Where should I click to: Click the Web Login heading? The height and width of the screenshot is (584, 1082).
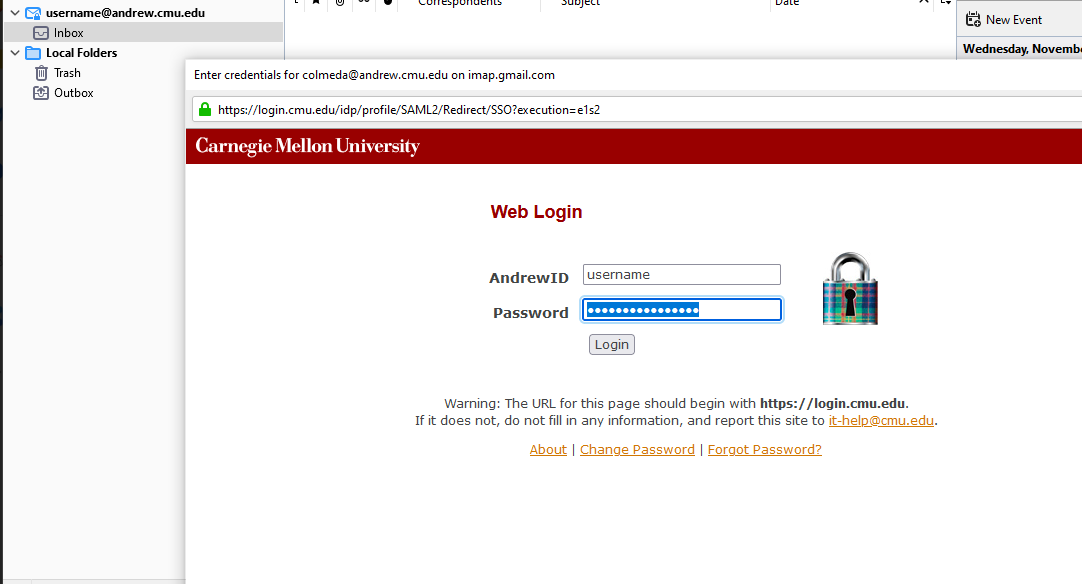536,212
